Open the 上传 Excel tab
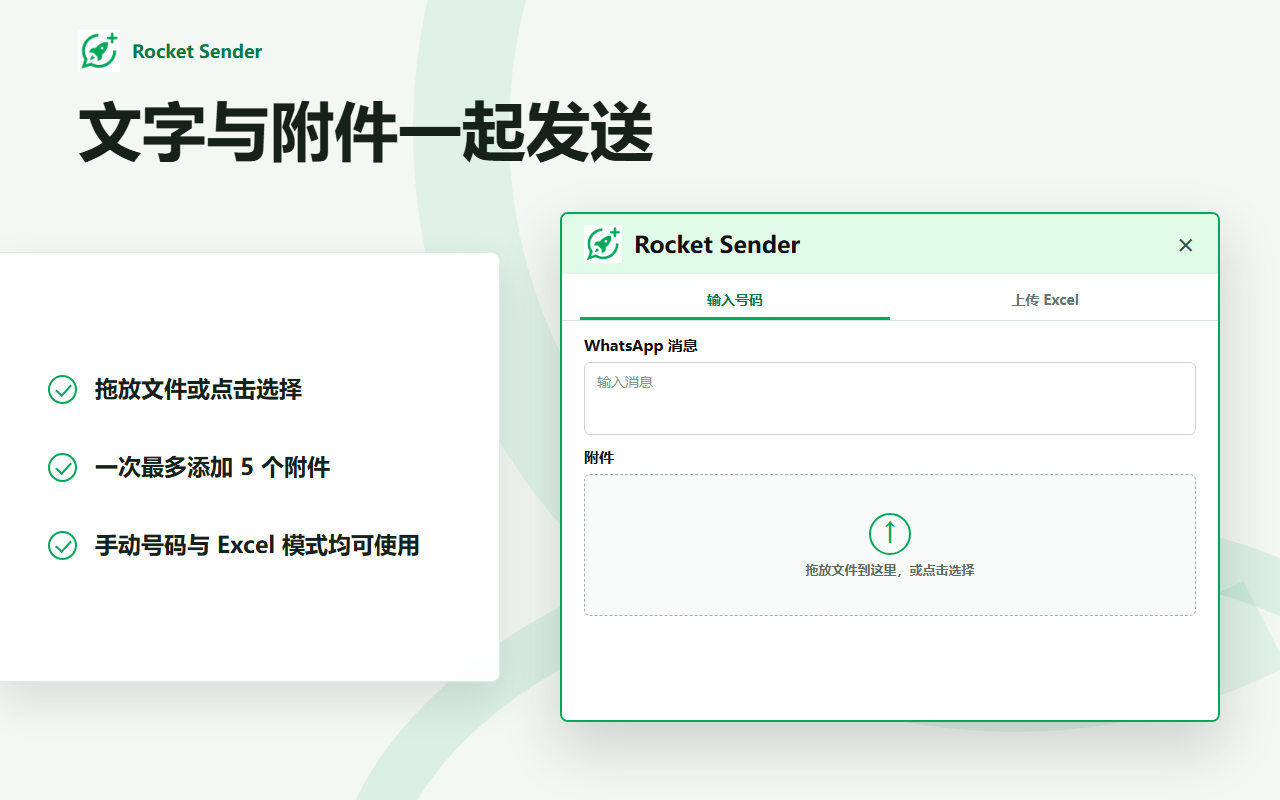 click(1045, 300)
